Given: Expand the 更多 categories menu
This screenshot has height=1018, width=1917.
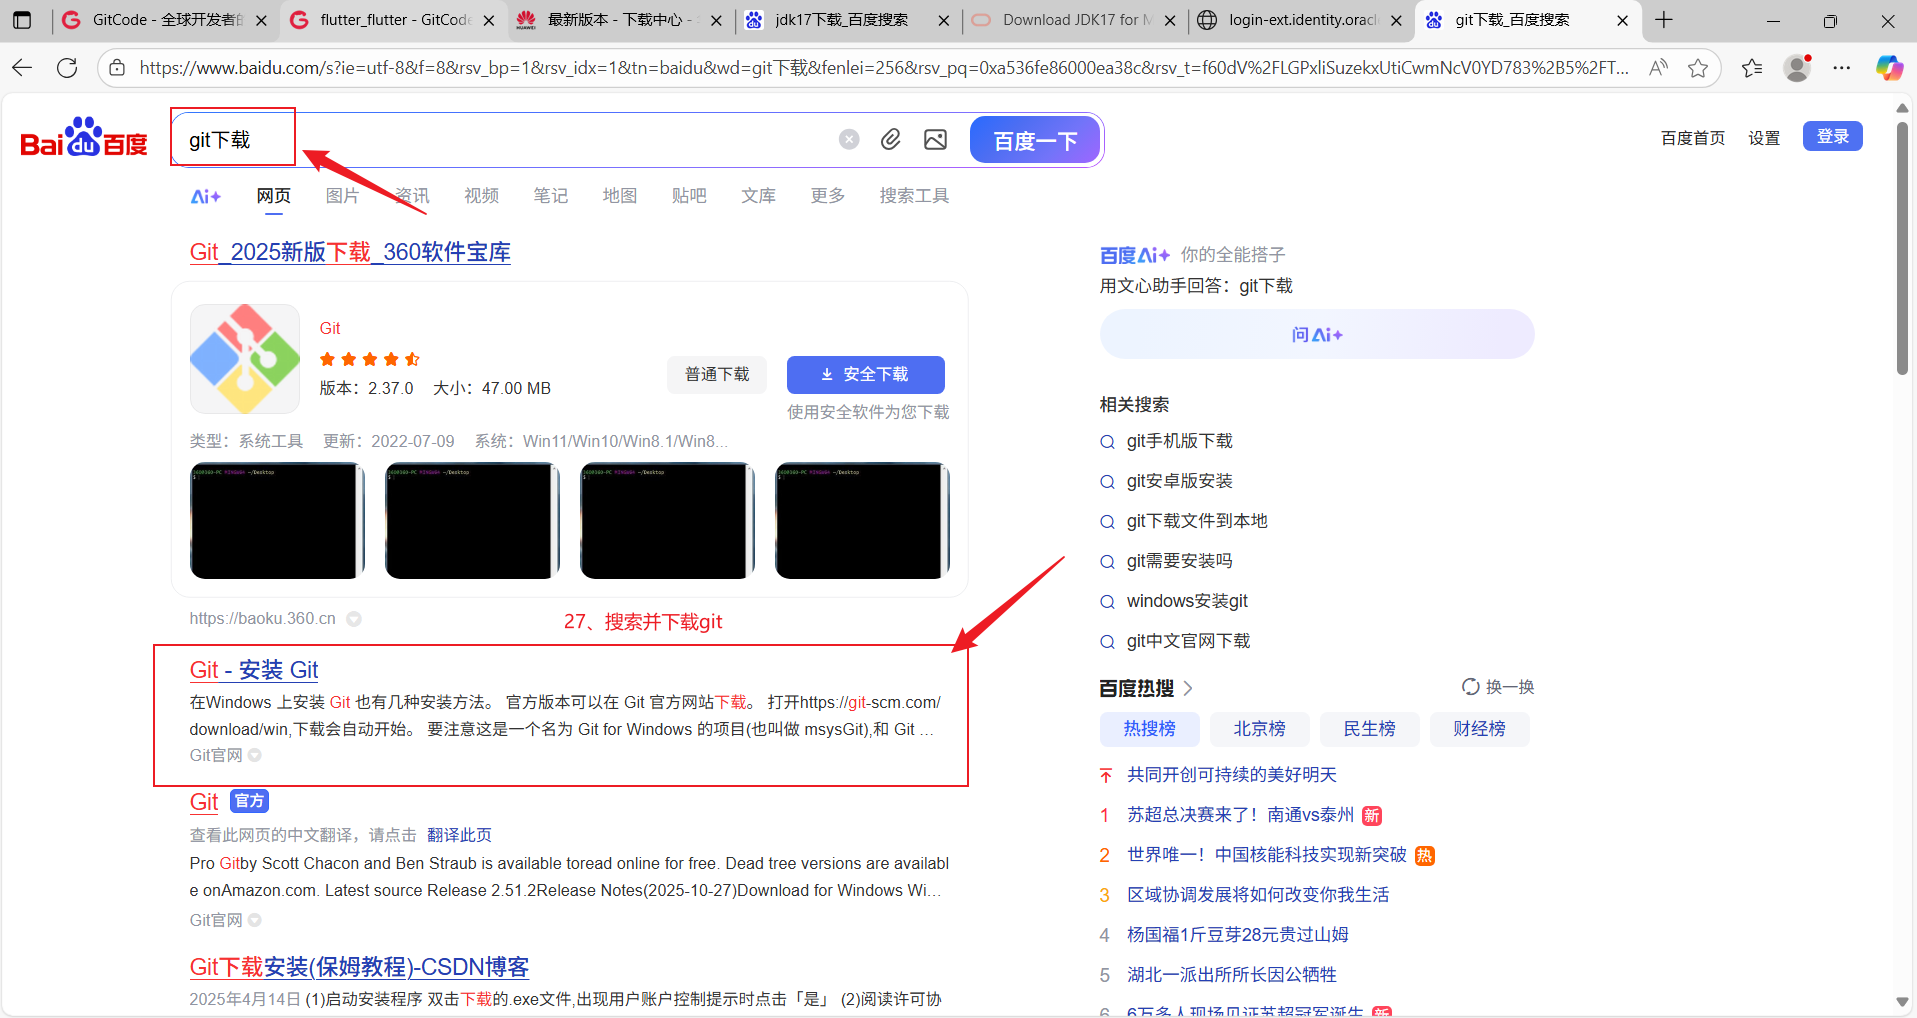Looking at the screenshot, I should [827, 196].
